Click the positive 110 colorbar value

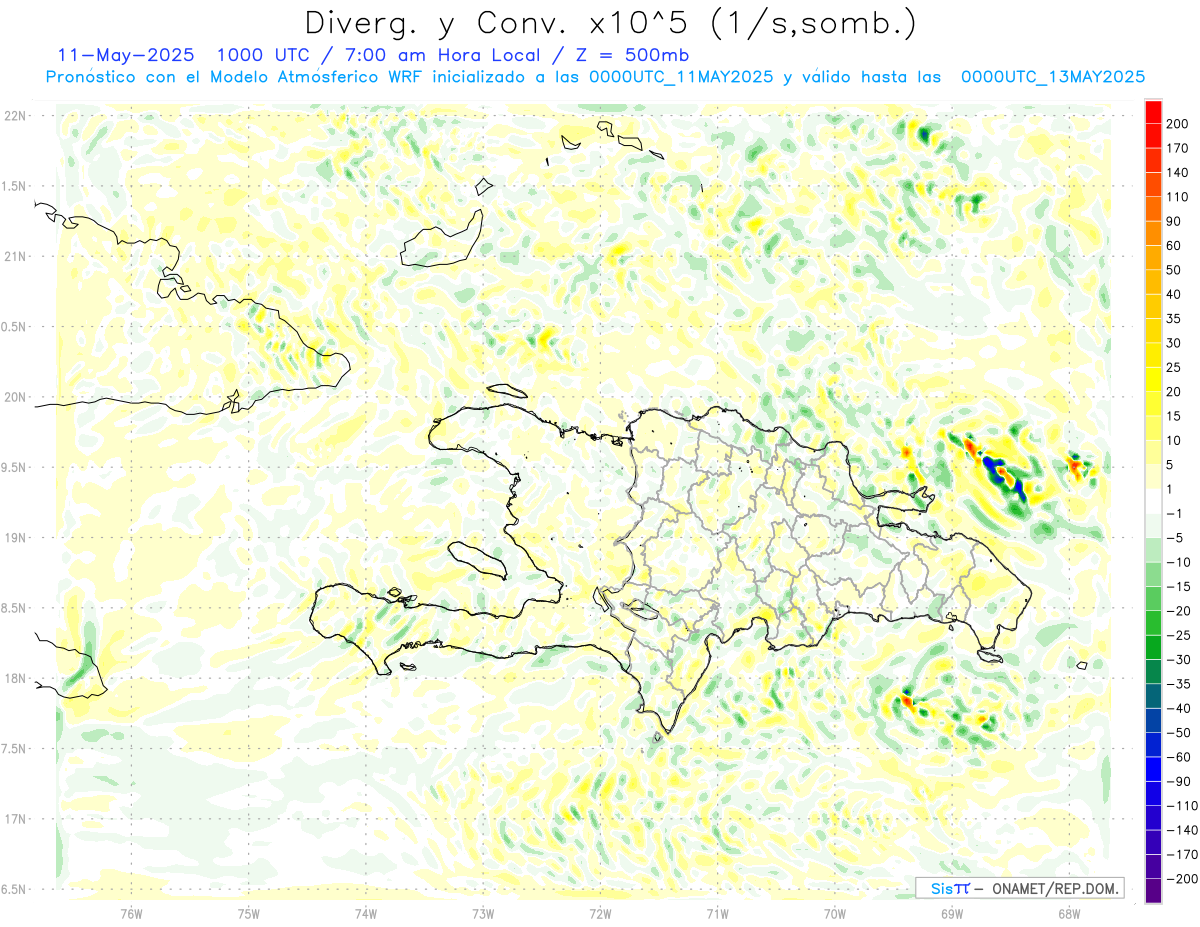pyautogui.click(x=1177, y=197)
